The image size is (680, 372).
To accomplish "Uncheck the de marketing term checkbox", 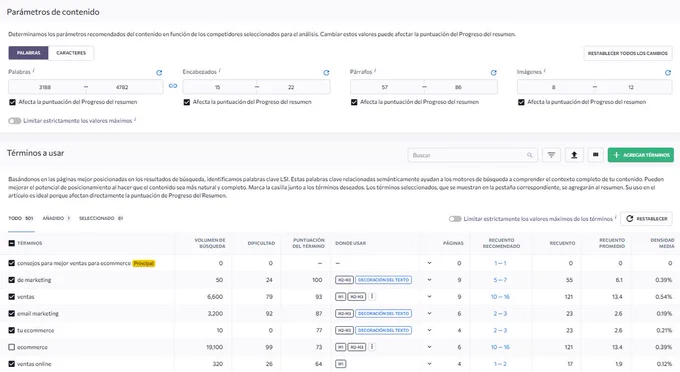I will [12, 280].
